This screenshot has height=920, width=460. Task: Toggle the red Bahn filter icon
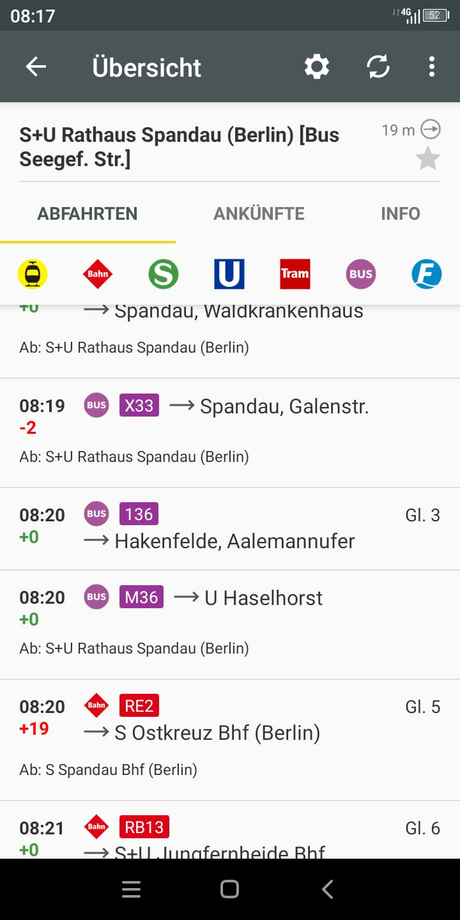97,274
